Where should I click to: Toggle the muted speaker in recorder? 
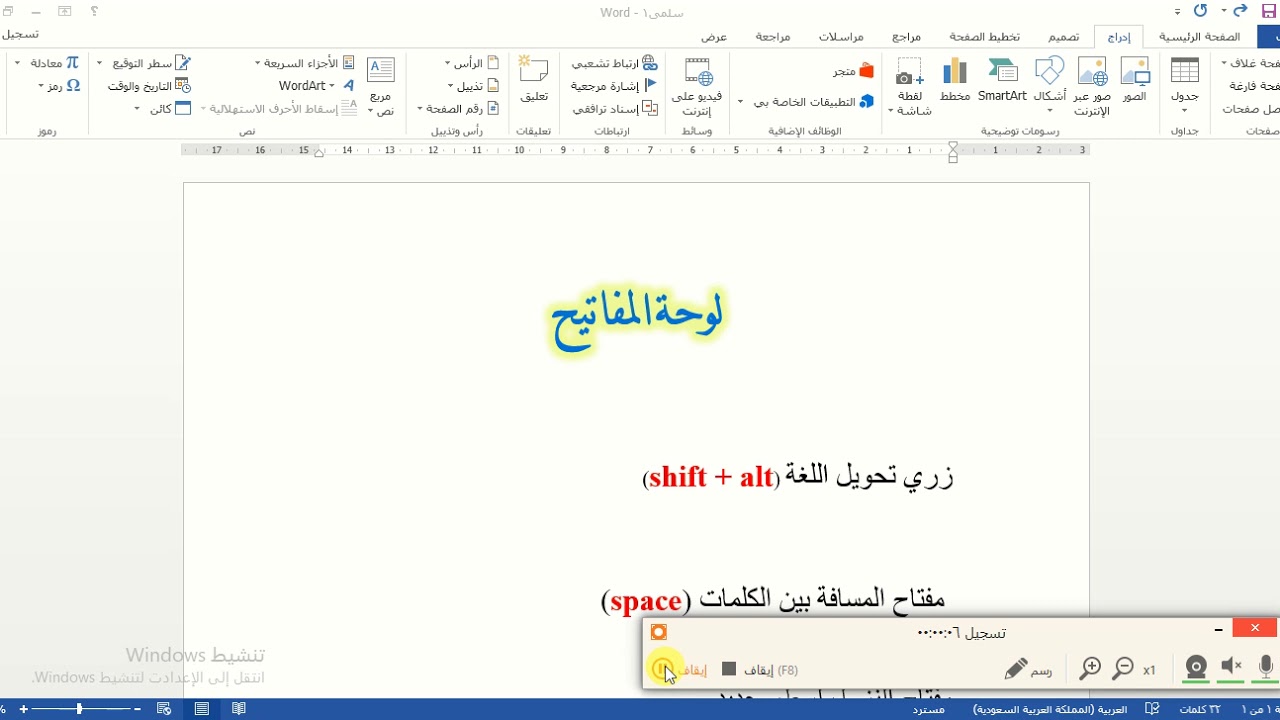(1231, 668)
